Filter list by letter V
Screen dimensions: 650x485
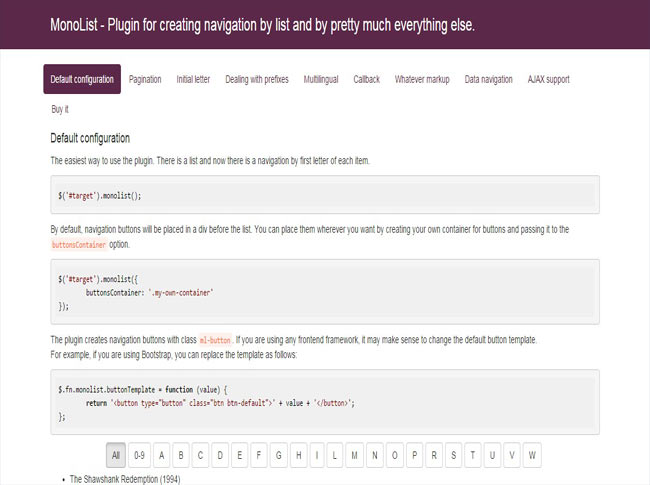click(512, 455)
